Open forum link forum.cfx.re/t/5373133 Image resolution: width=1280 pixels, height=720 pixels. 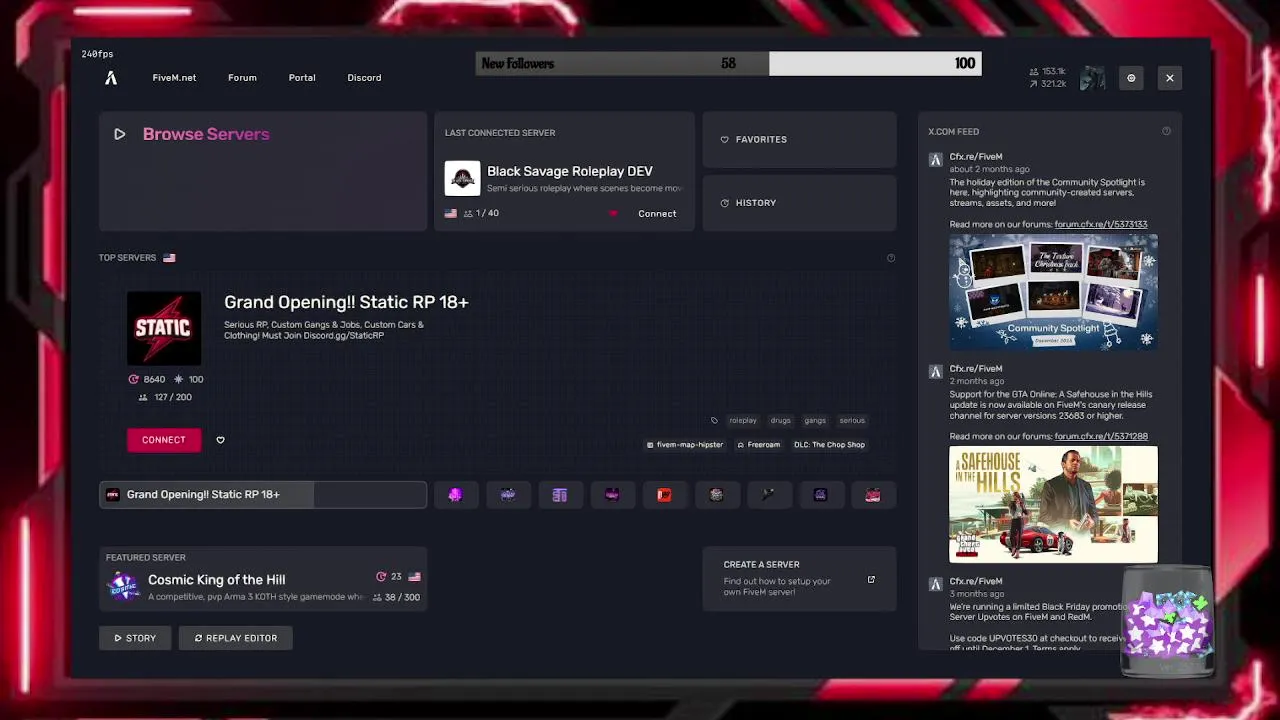click(x=1101, y=225)
